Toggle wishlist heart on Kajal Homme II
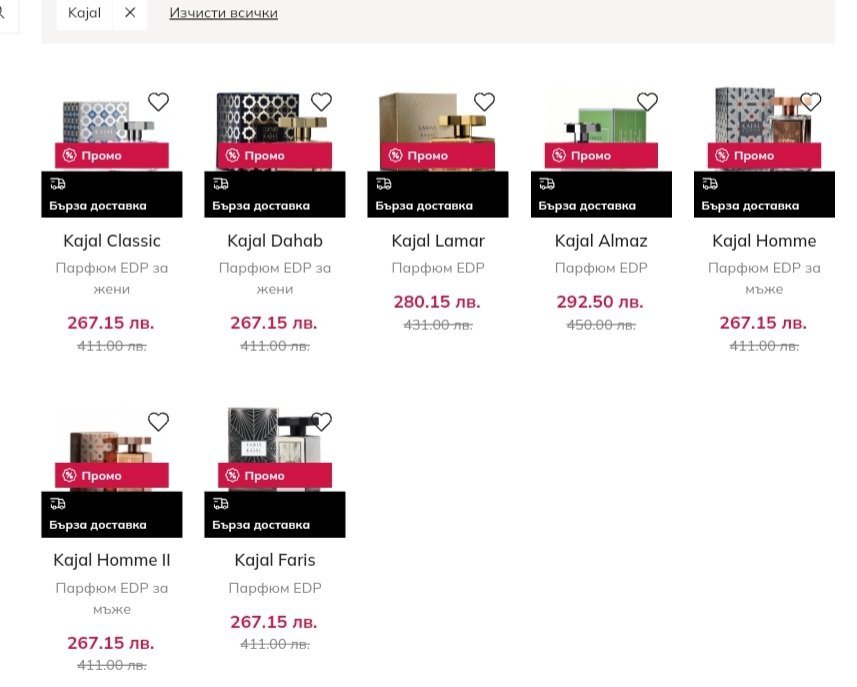The height and width of the screenshot is (687, 857). coord(158,422)
